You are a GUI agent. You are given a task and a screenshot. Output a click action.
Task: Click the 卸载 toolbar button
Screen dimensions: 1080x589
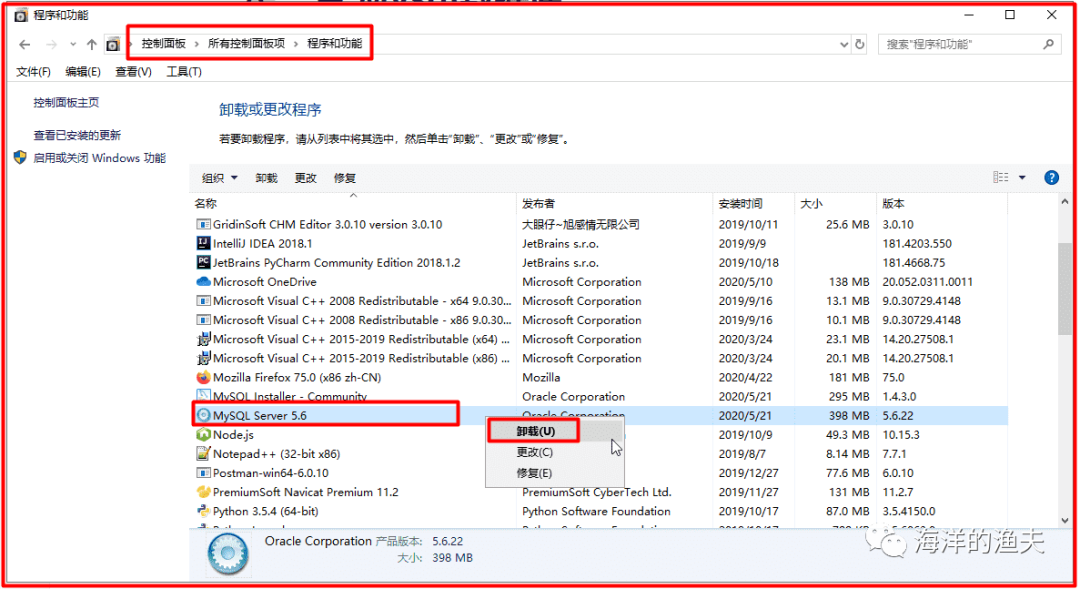click(266, 178)
